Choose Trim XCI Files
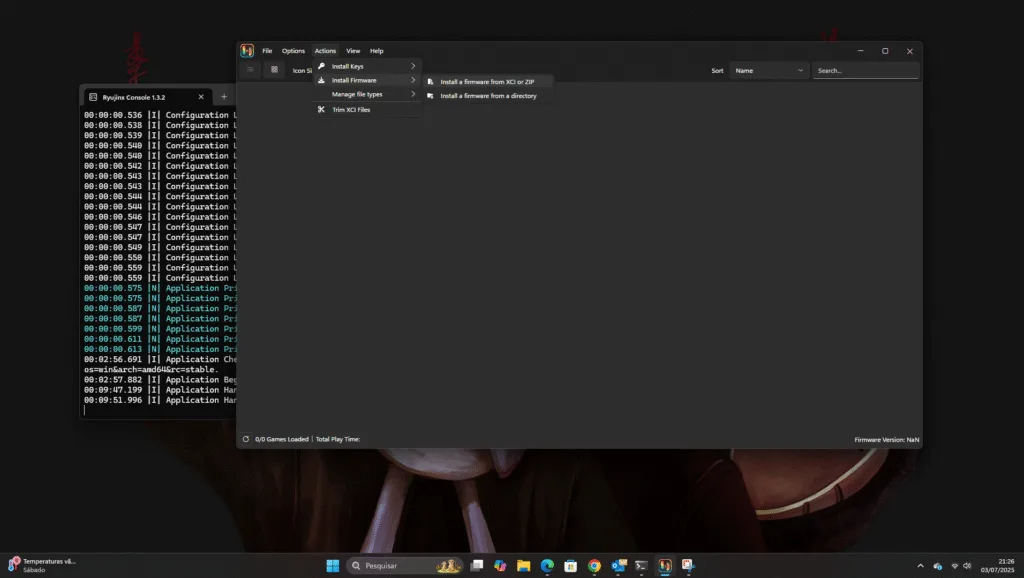The width and height of the screenshot is (1024, 578). (x=367, y=110)
